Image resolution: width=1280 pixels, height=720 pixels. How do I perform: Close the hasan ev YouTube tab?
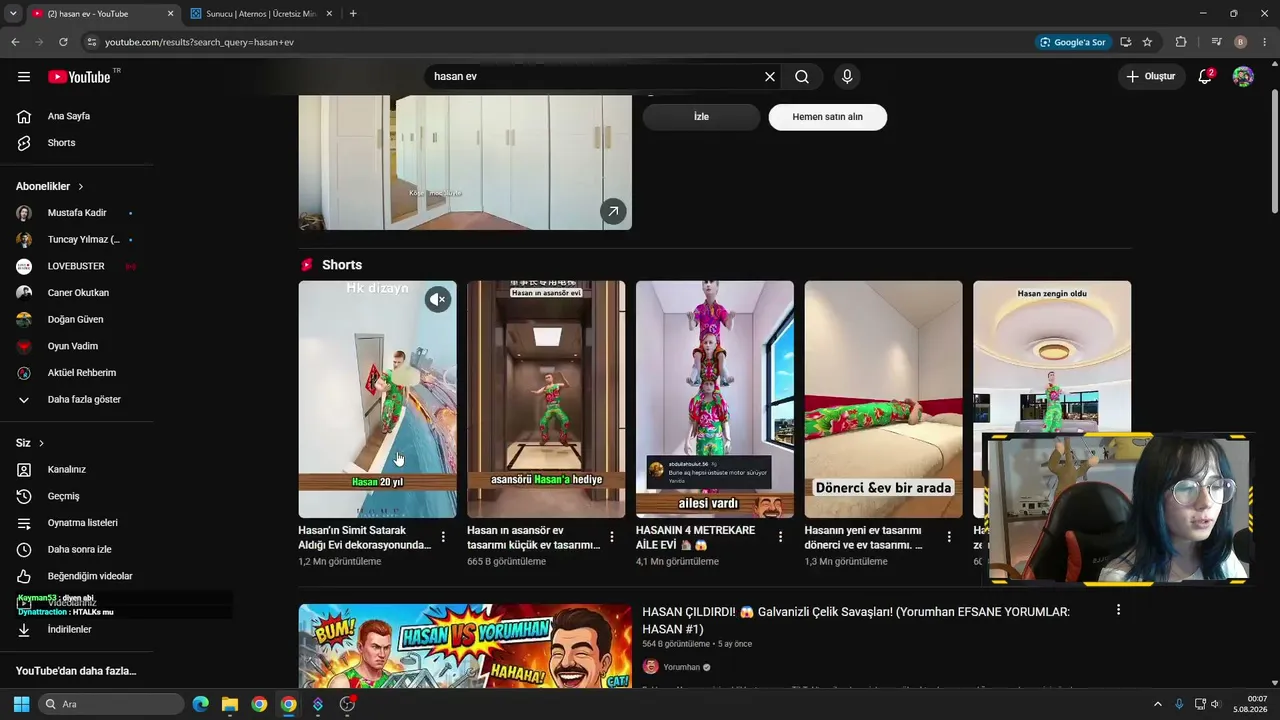(x=170, y=14)
